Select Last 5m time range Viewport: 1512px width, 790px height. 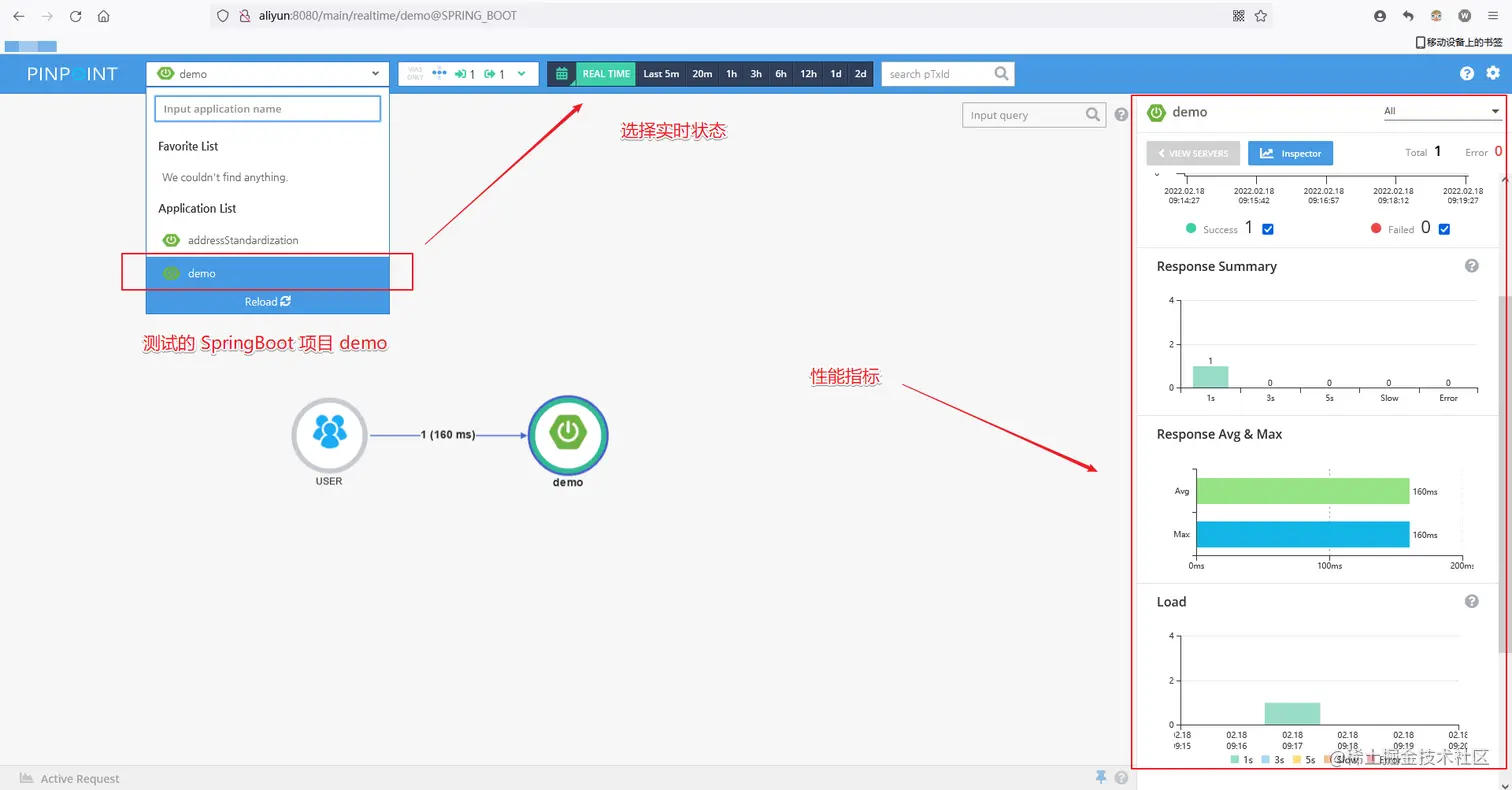click(x=661, y=74)
